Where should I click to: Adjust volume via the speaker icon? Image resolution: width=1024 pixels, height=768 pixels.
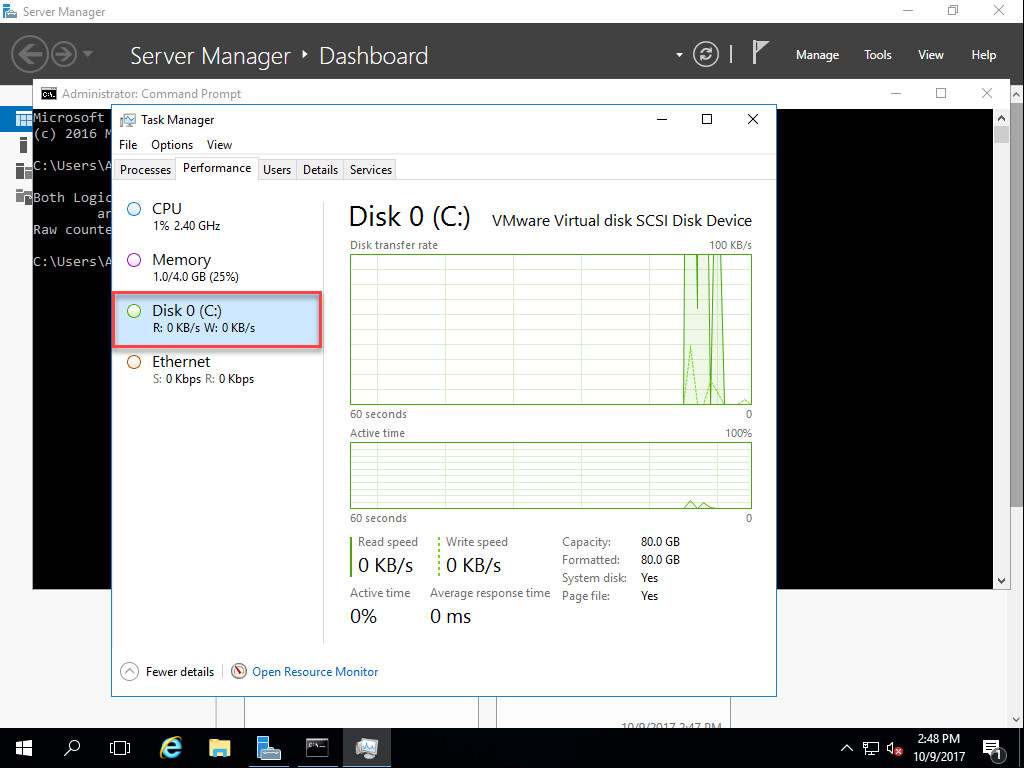click(893, 747)
